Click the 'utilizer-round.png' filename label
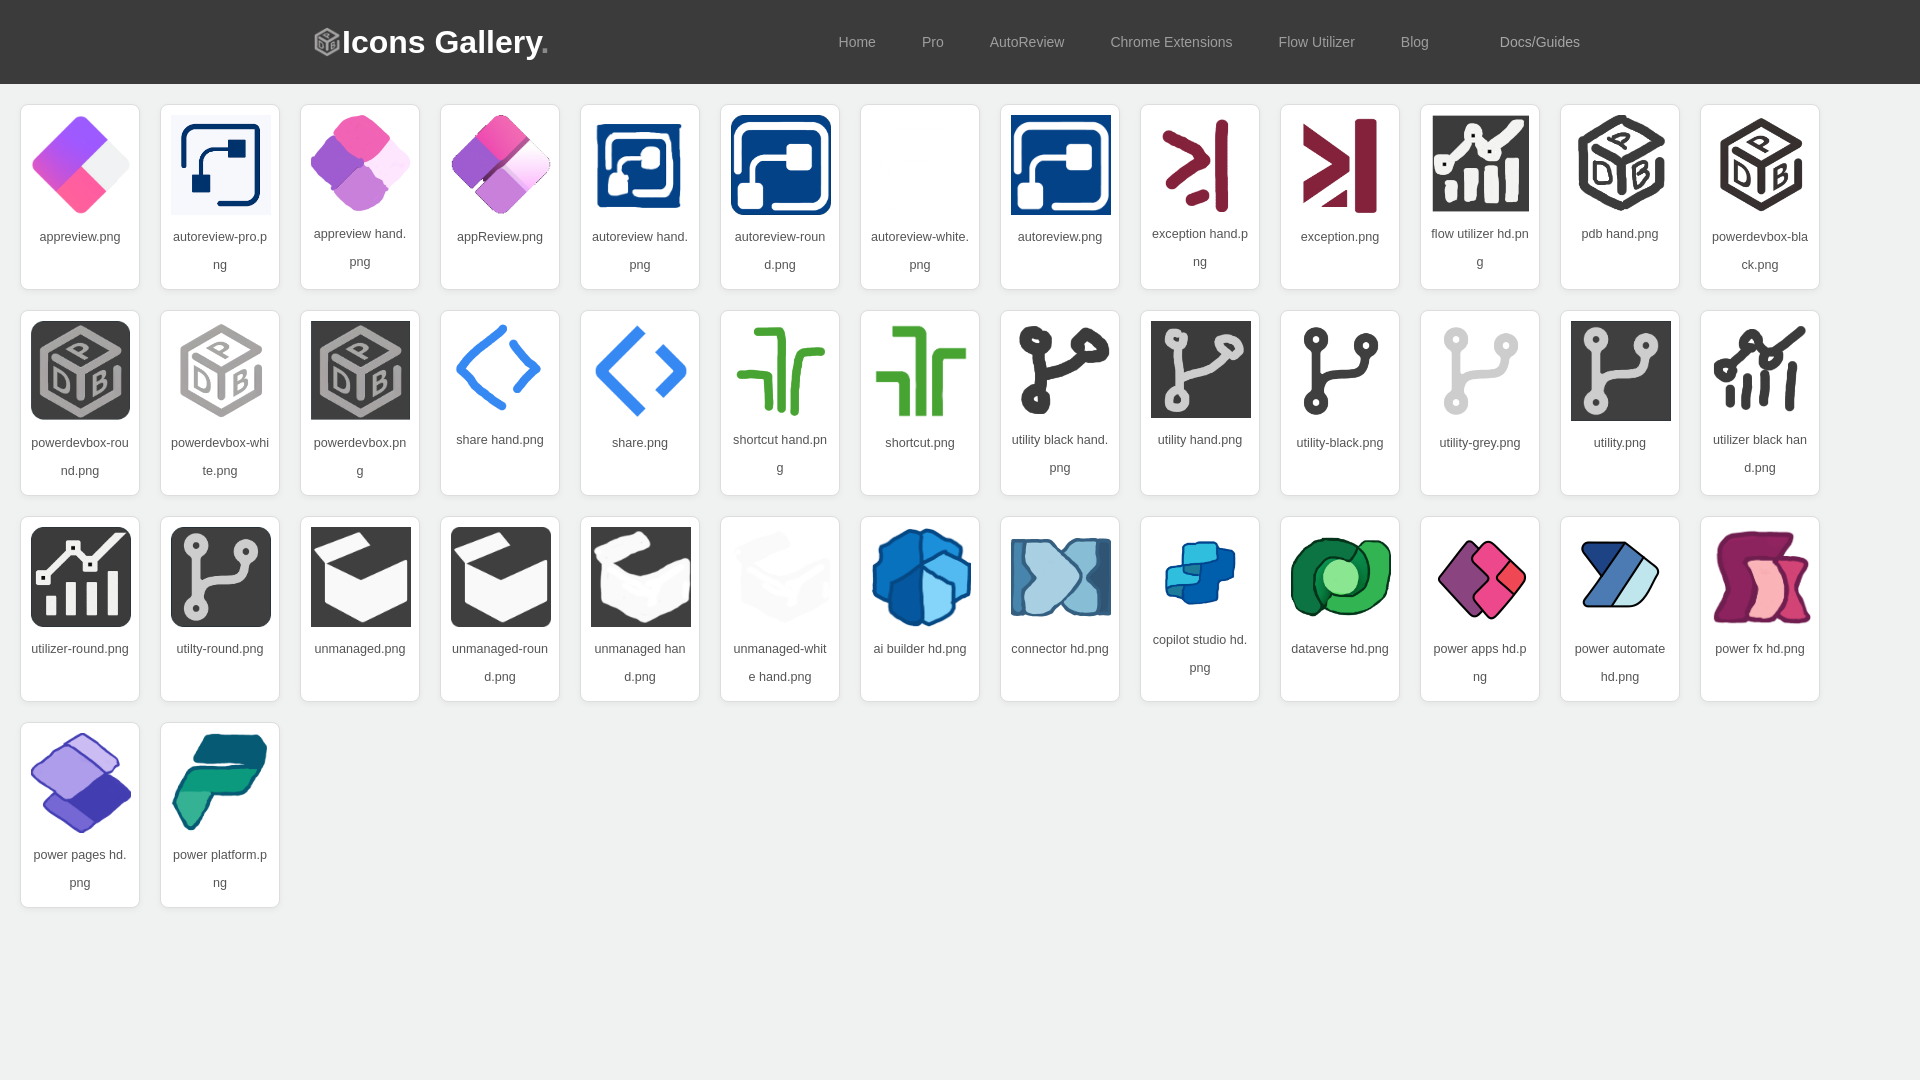The image size is (1920, 1080). pyautogui.click(x=80, y=649)
